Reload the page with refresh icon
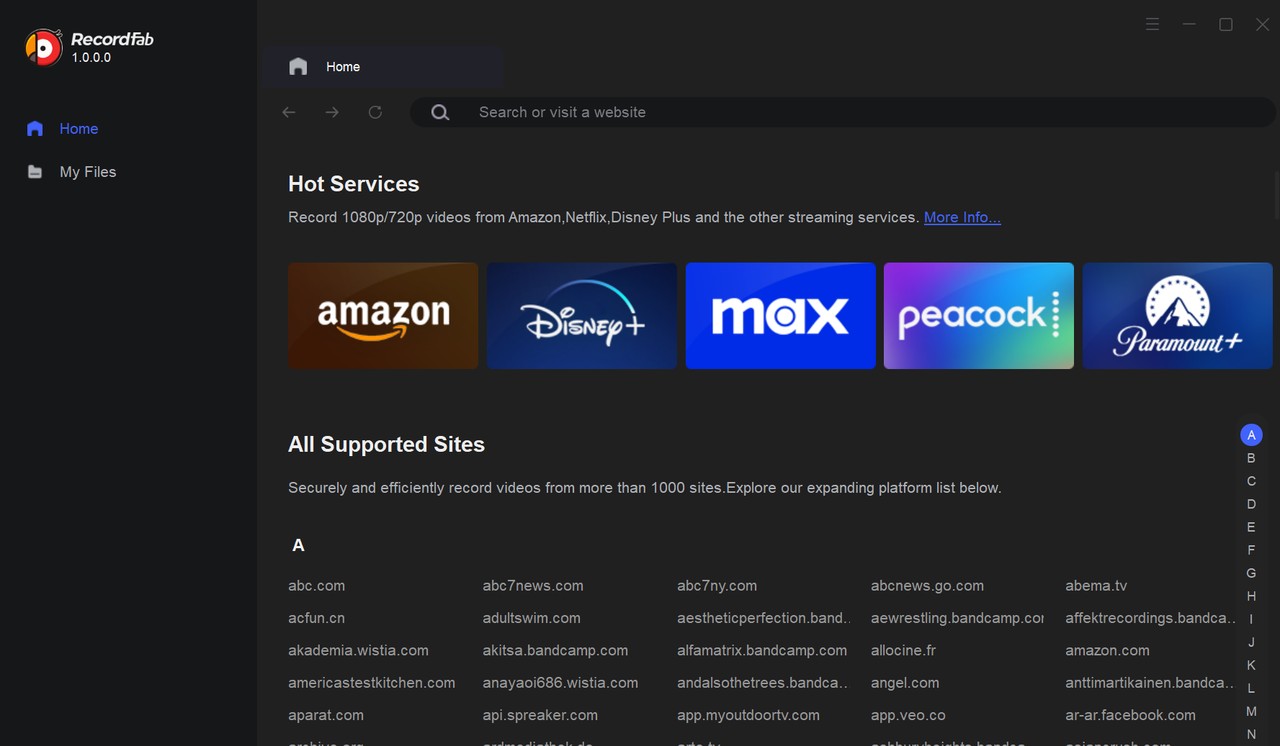Image resolution: width=1280 pixels, height=746 pixels. click(x=375, y=112)
